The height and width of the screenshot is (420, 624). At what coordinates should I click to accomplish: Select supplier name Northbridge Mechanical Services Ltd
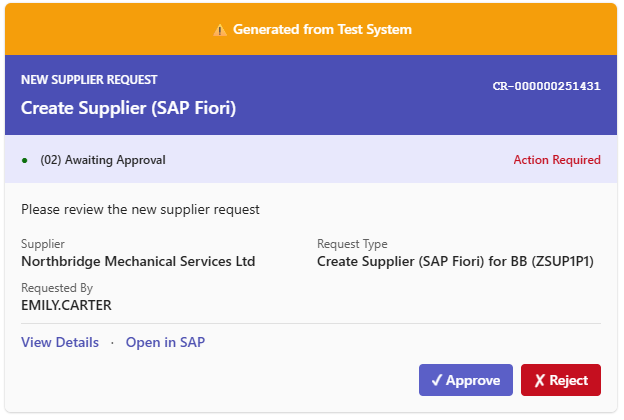[138, 261]
